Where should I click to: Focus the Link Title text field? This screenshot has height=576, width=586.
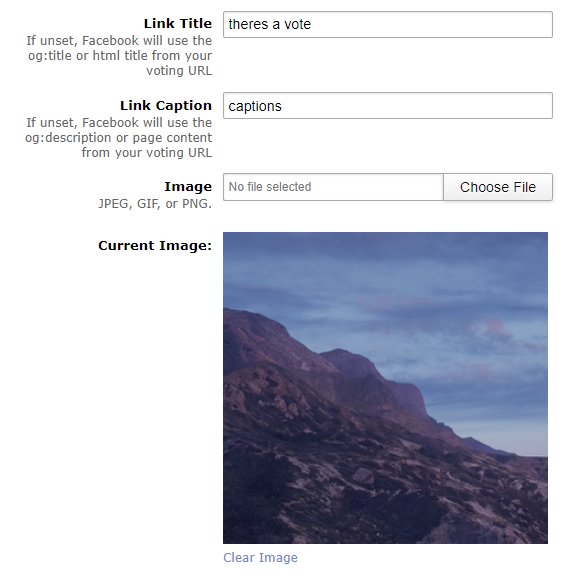[x=388, y=24]
